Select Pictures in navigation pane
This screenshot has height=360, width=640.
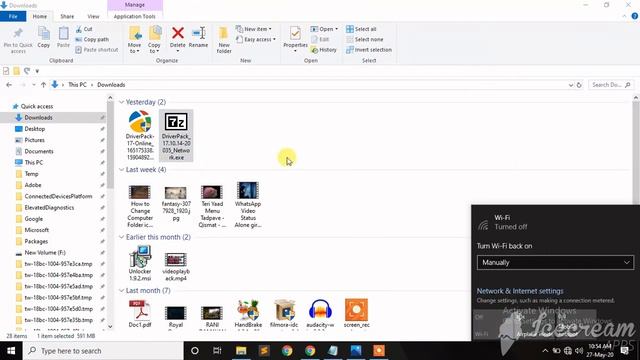pos(35,140)
